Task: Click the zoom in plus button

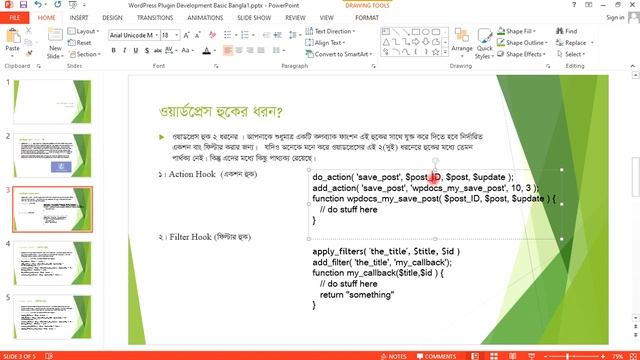Action: coord(602,356)
